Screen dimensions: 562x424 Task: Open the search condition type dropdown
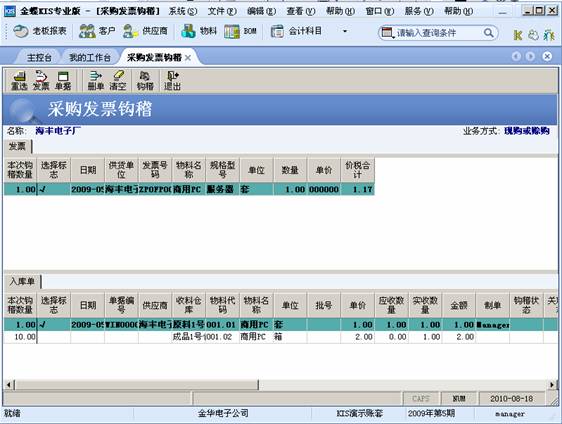(388, 33)
